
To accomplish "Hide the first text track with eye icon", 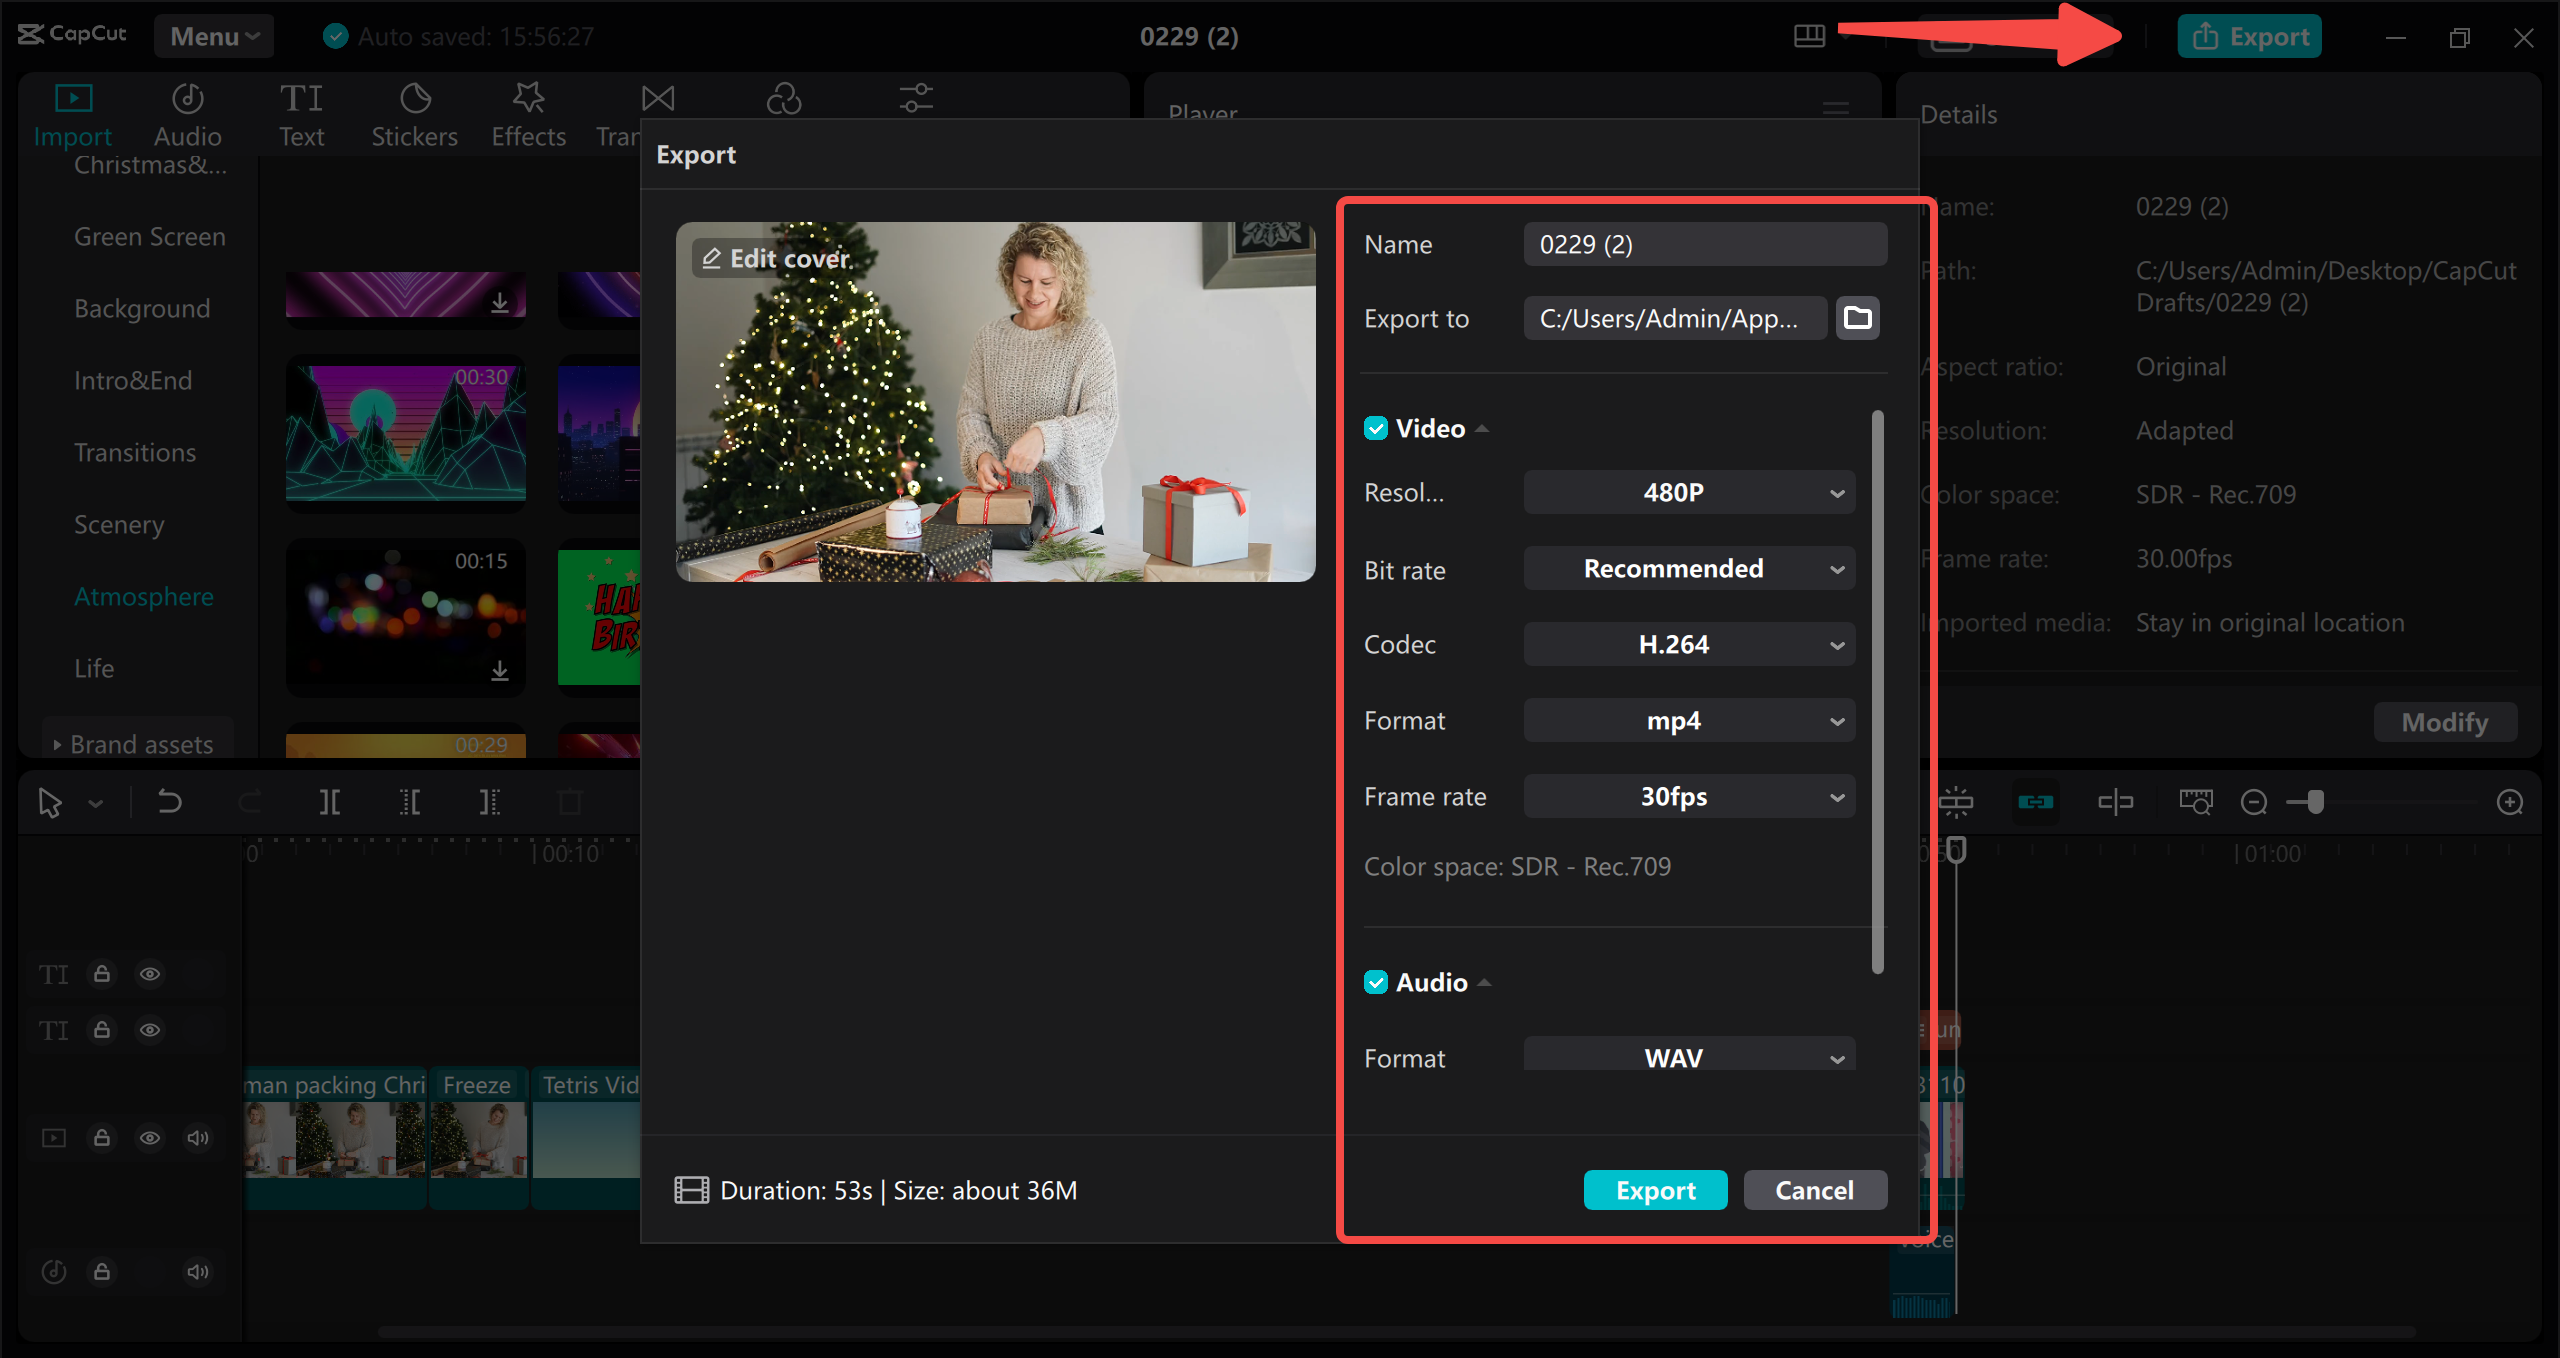I will [150, 974].
